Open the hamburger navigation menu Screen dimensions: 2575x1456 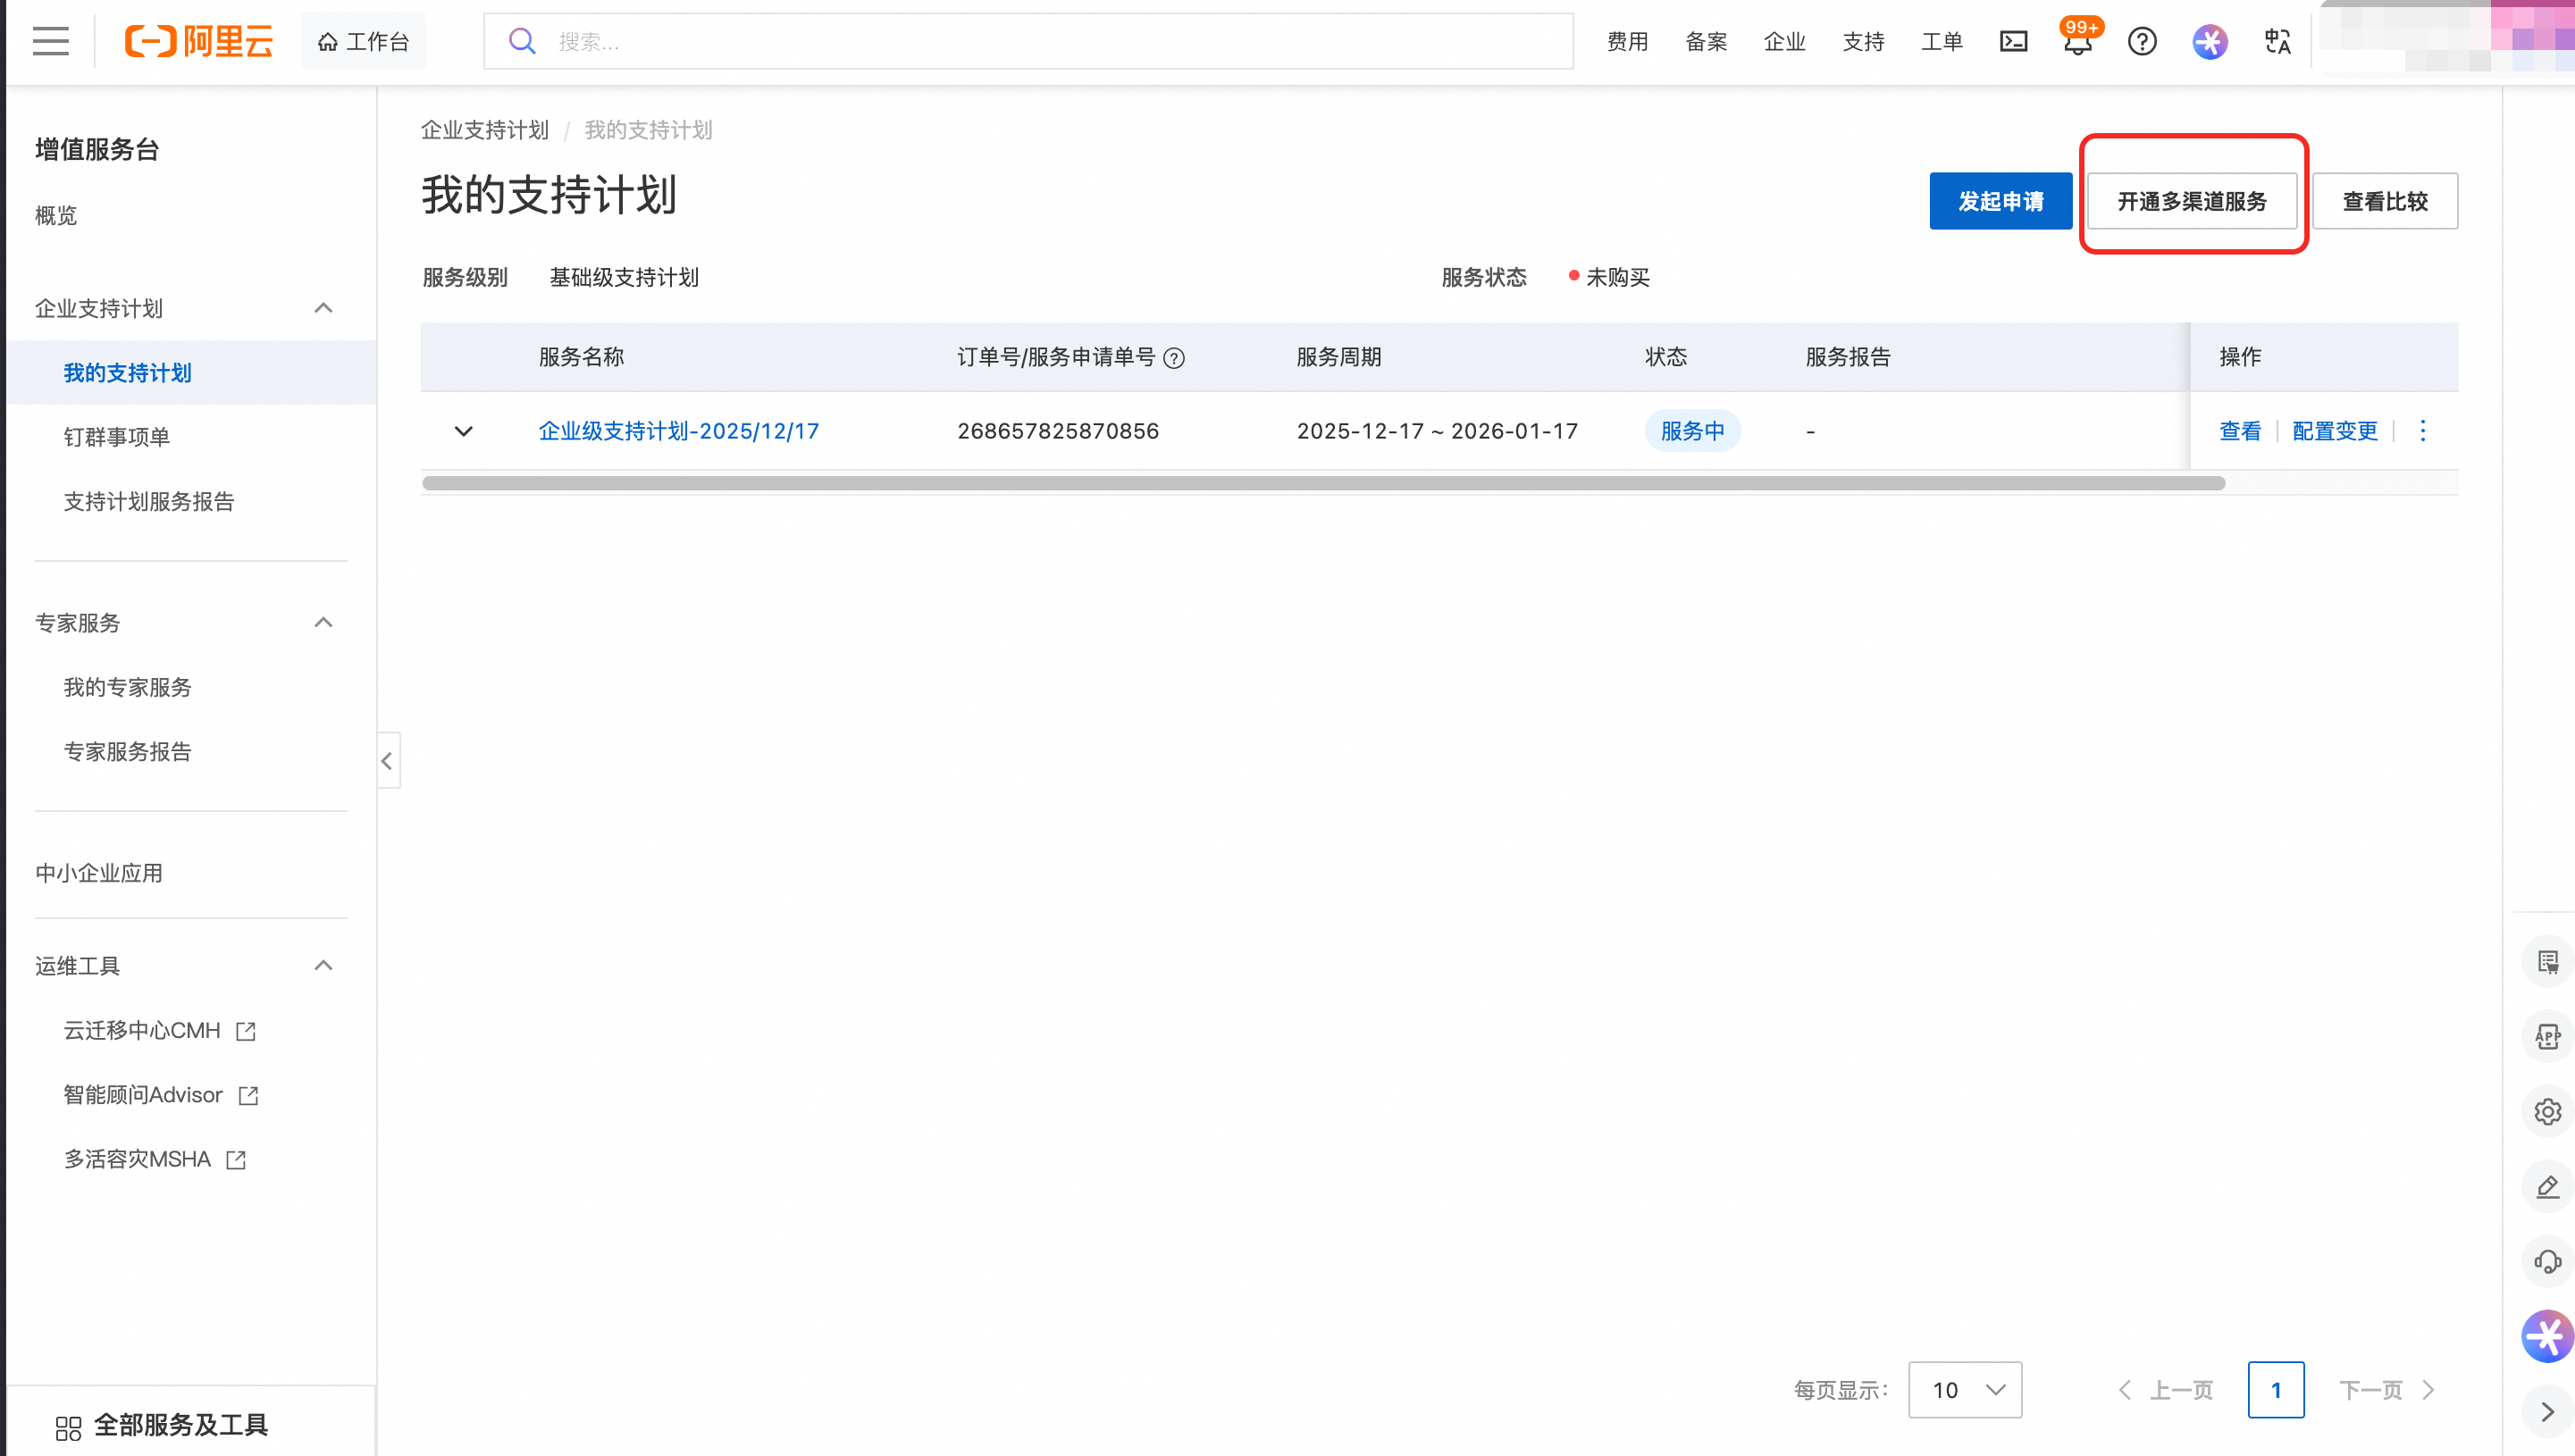coord(50,41)
